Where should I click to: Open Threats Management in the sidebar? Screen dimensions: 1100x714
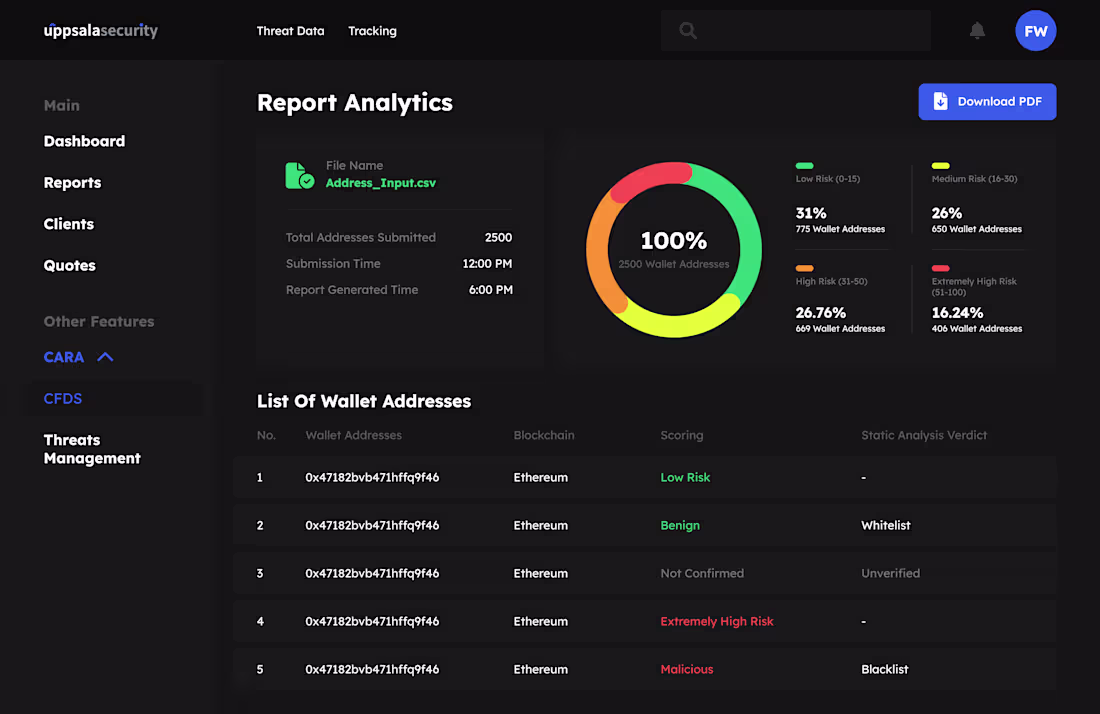click(x=92, y=449)
